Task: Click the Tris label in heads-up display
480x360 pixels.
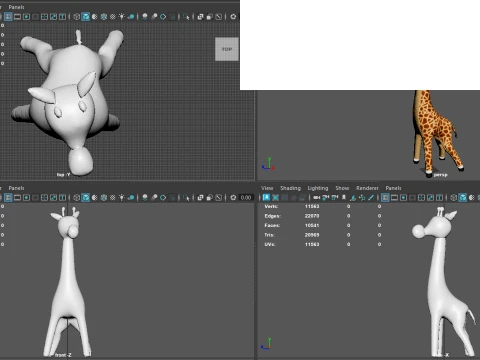Action: tap(269, 235)
